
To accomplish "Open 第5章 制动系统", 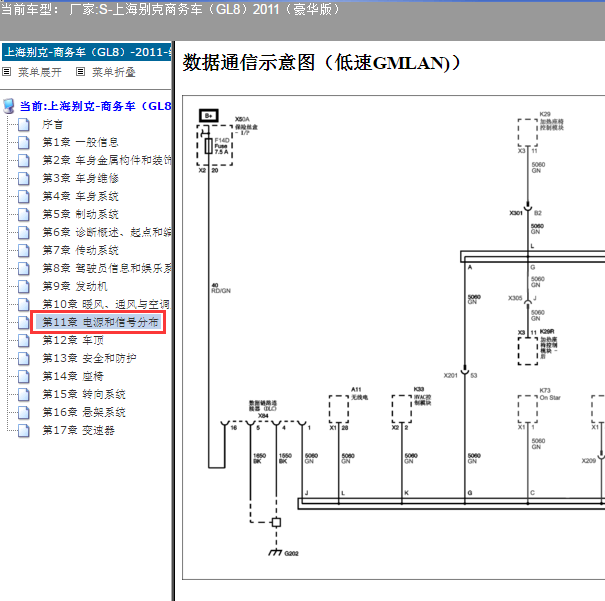I will (x=80, y=214).
